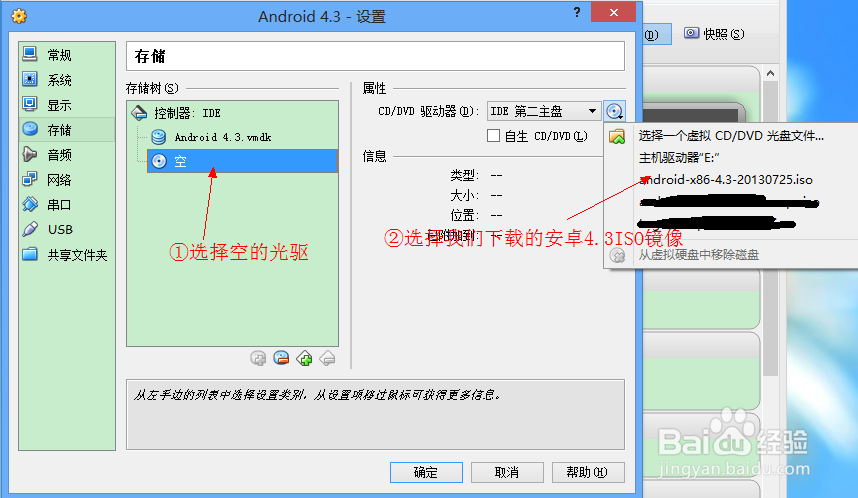Click the greyed add attachment disc icon

[258, 358]
